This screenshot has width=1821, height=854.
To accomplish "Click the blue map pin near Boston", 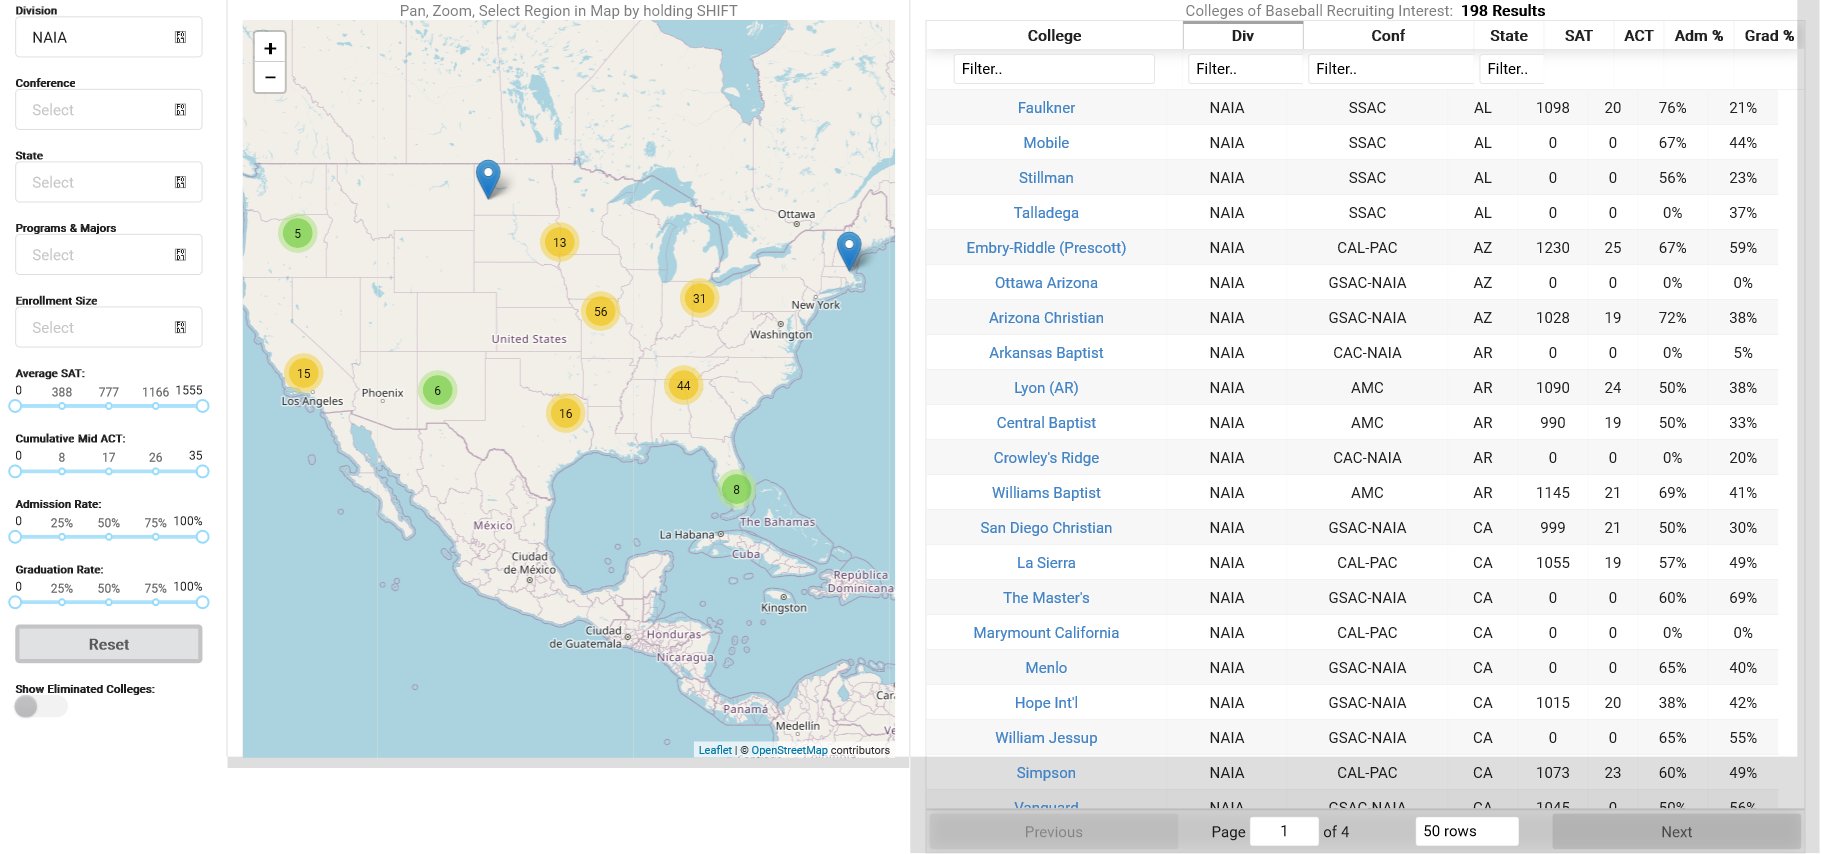I will [849, 251].
